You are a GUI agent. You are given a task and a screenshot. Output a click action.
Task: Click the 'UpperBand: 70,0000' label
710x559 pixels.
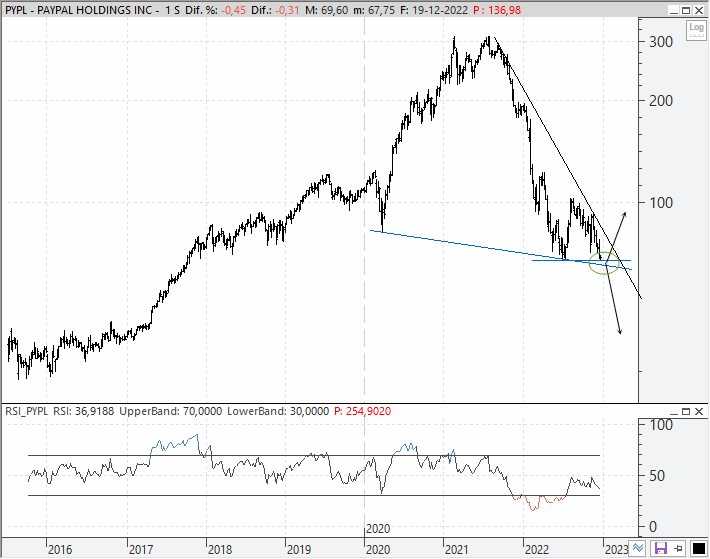coord(171,411)
